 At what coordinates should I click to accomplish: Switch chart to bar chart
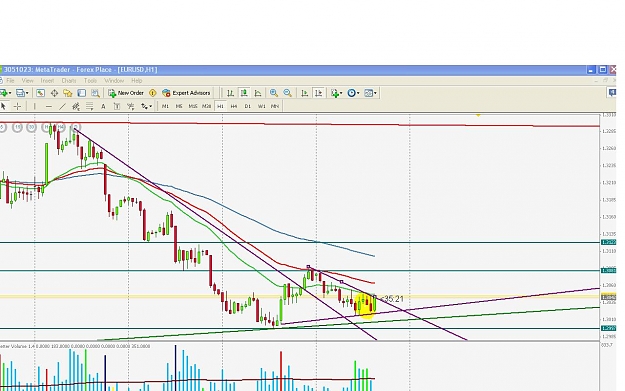click(230, 93)
